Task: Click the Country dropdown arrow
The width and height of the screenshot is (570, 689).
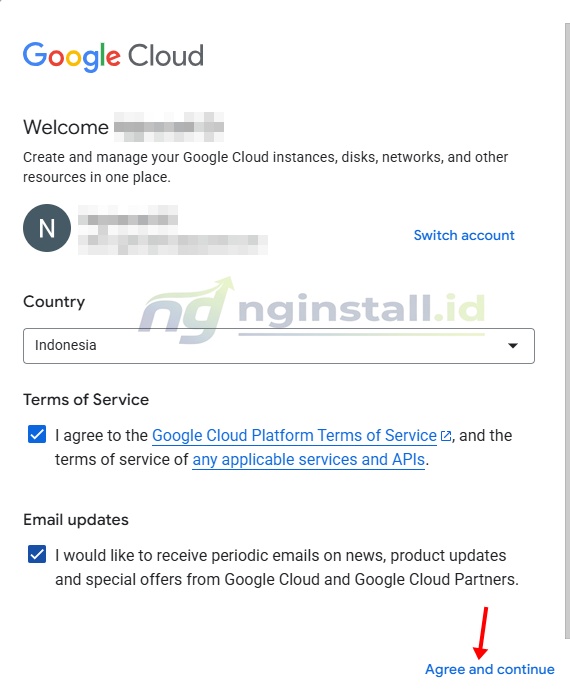Action: [x=512, y=345]
